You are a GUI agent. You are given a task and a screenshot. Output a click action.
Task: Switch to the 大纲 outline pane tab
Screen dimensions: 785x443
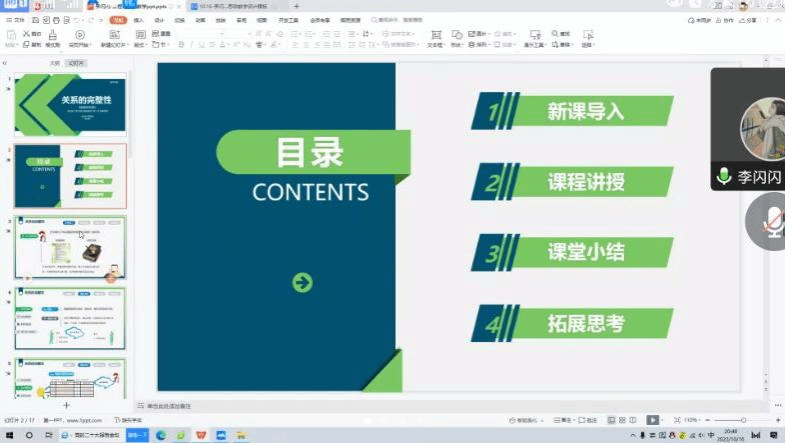(55, 63)
